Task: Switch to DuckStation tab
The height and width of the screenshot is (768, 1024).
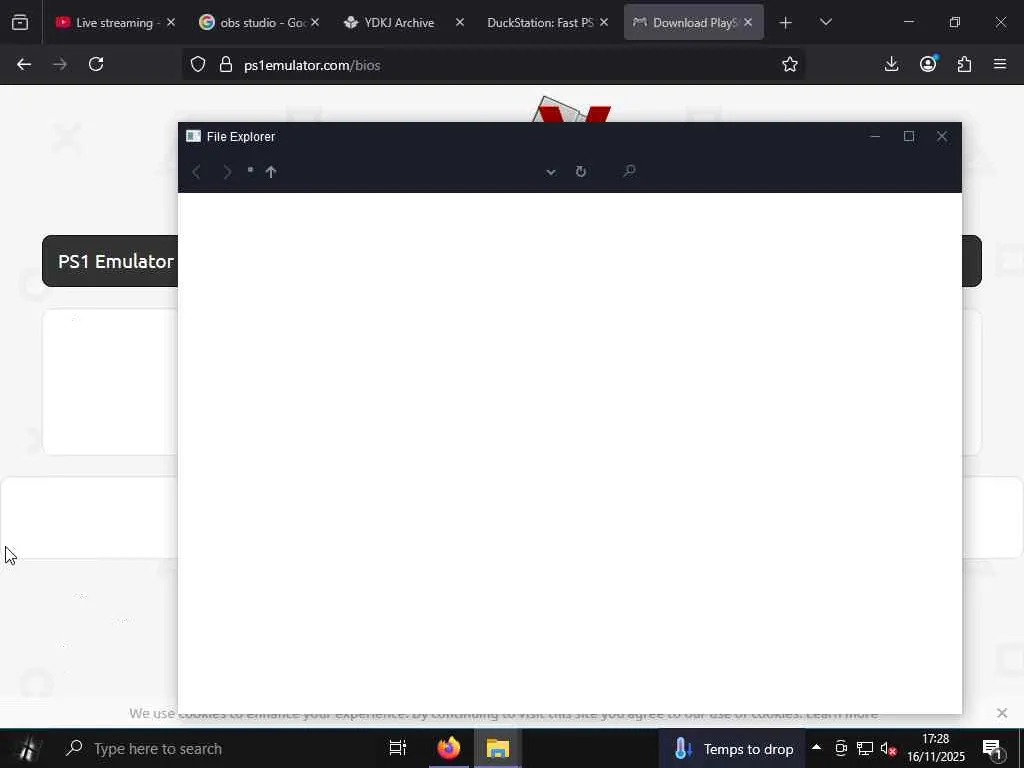Action: point(539,23)
